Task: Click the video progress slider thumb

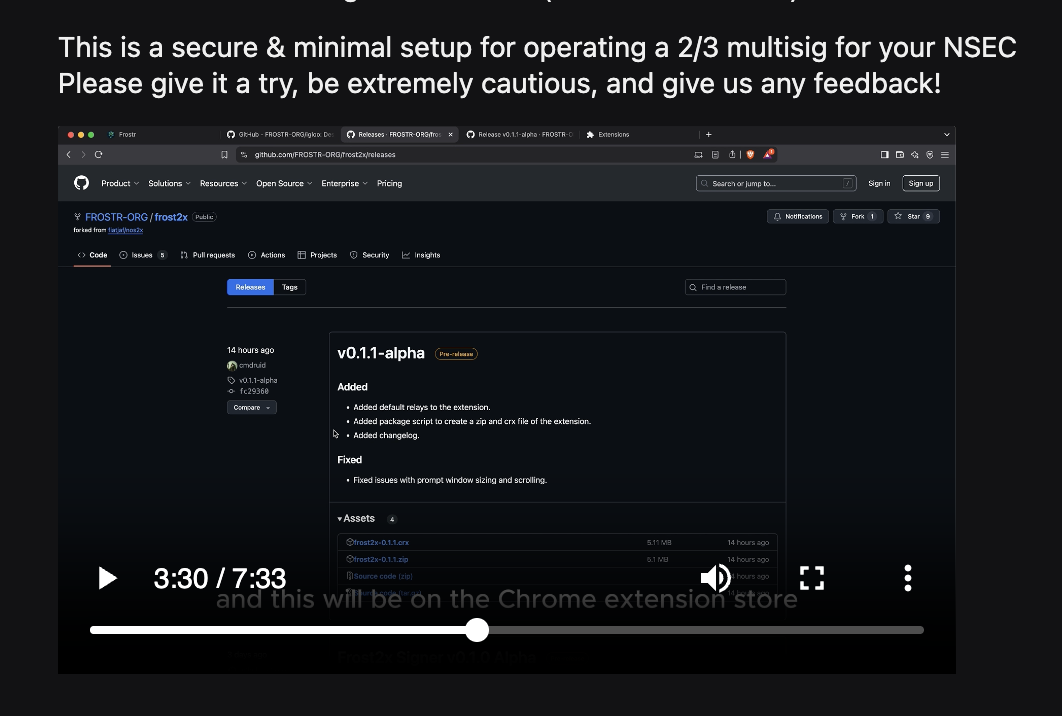Action: coord(477,630)
